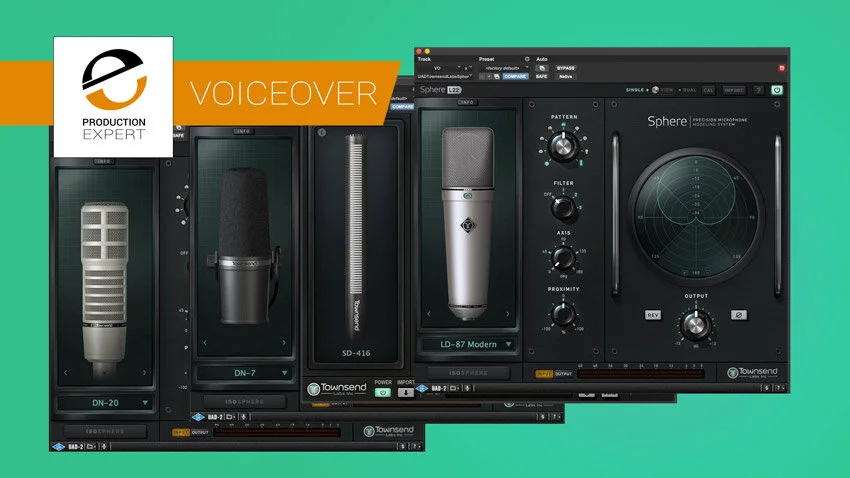Open the Sphere help question-mark icon

pyautogui.click(x=758, y=91)
